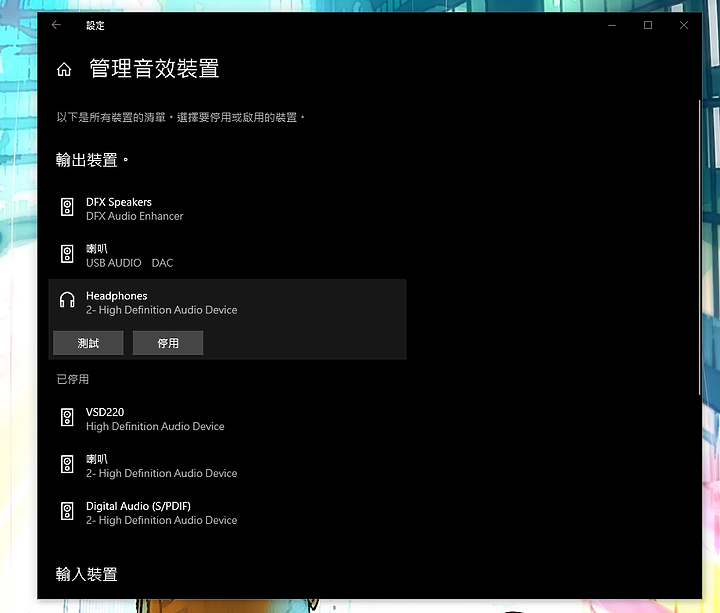Maximize the Settings window
Image resolution: width=720 pixels, height=613 pixels.
click(x=648, y=25)
